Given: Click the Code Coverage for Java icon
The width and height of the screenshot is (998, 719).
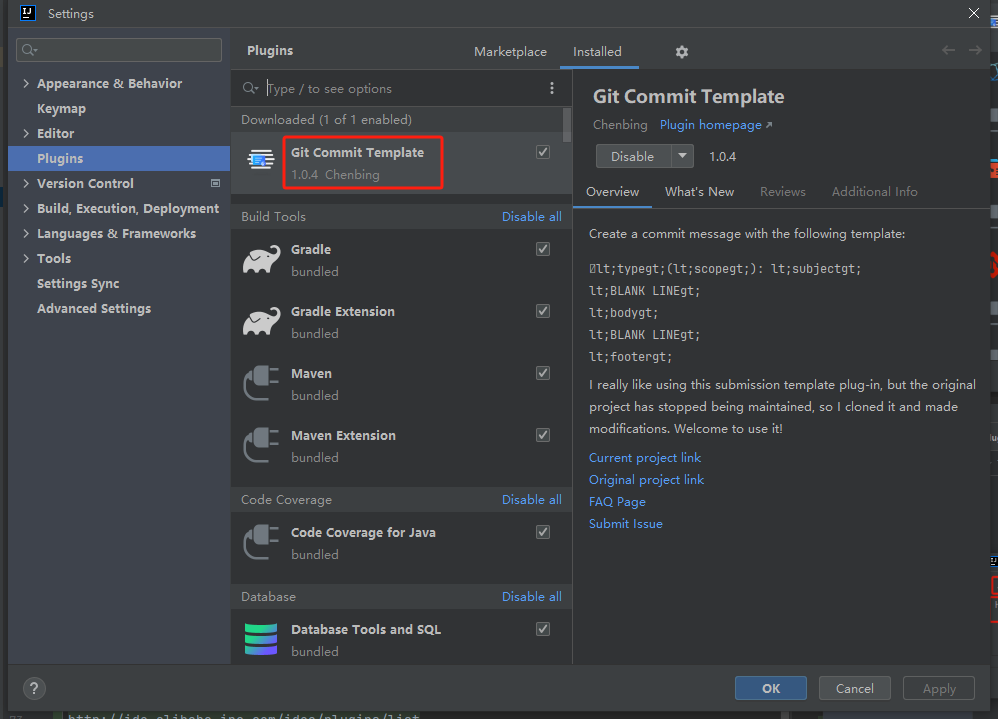Looking at the screenshot, I should click(261, 543).
